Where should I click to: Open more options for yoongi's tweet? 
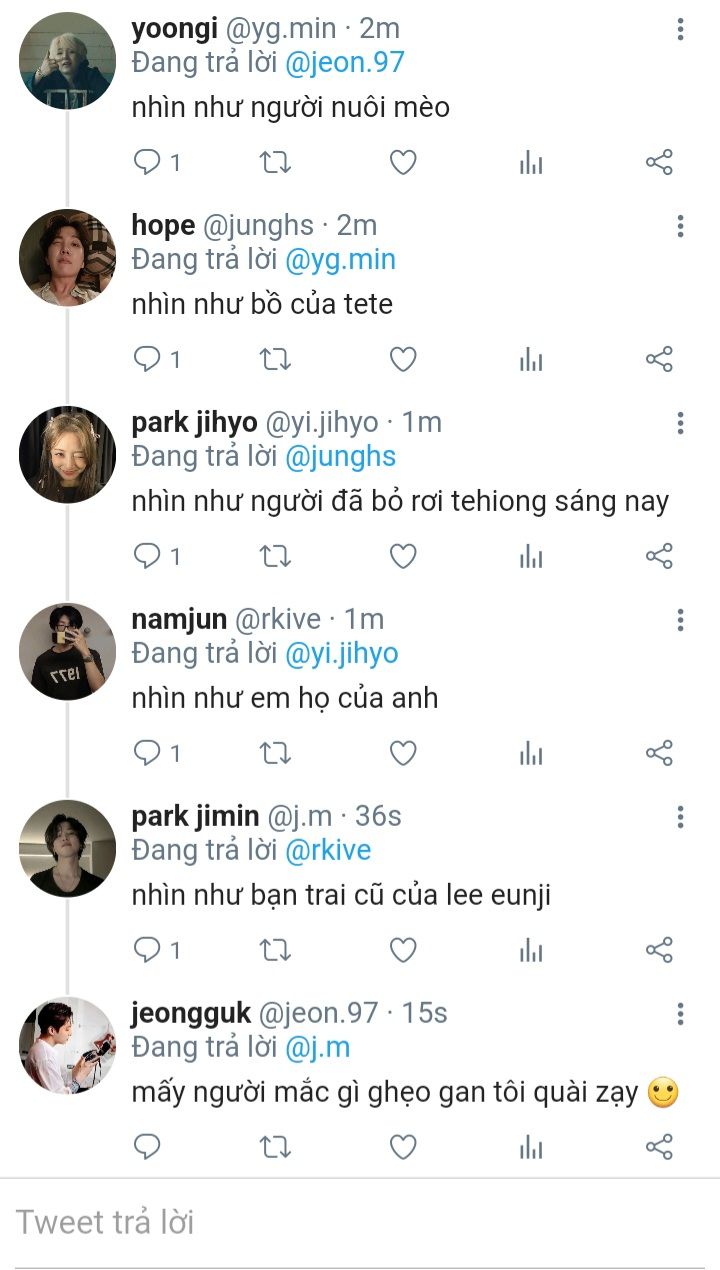click(680, 30)
